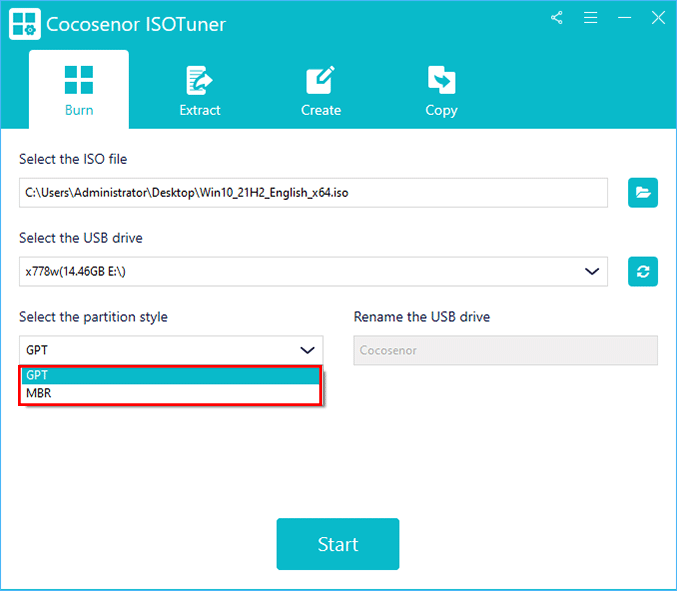The height and width of the screenshot is (591, 677).
Task: Click the 'Select the USB drive' label
Action: point(81,238)
